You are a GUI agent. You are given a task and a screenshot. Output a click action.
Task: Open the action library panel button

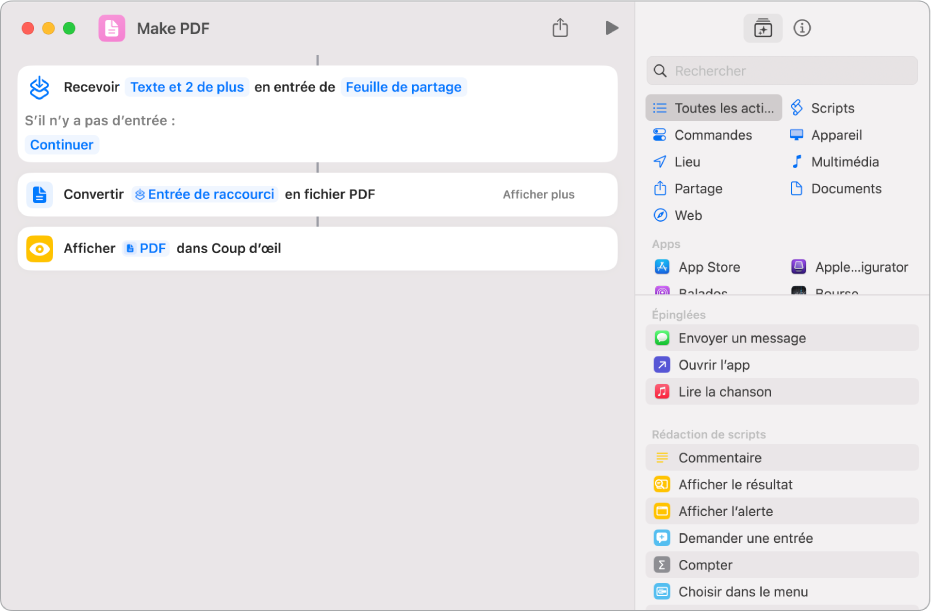click(762, 28)
